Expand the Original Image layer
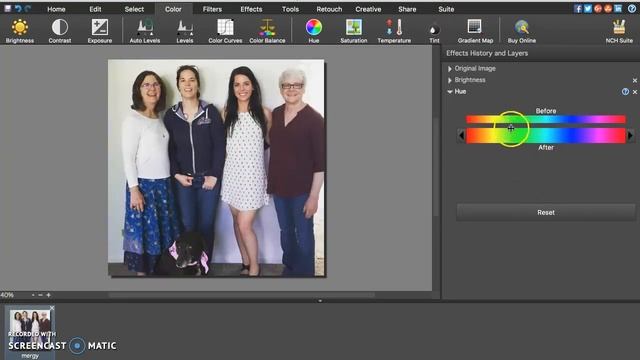 (450, 69)
